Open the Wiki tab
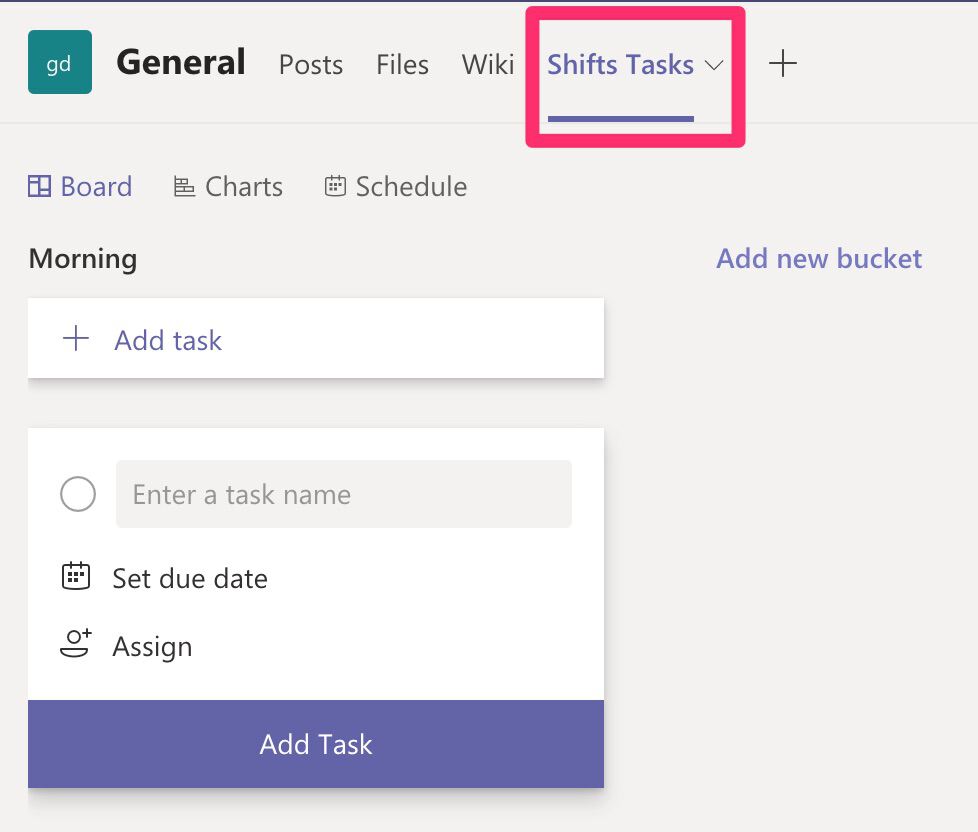Image resolution: width=978 pixels, height=832 pixels. (488, 64)
